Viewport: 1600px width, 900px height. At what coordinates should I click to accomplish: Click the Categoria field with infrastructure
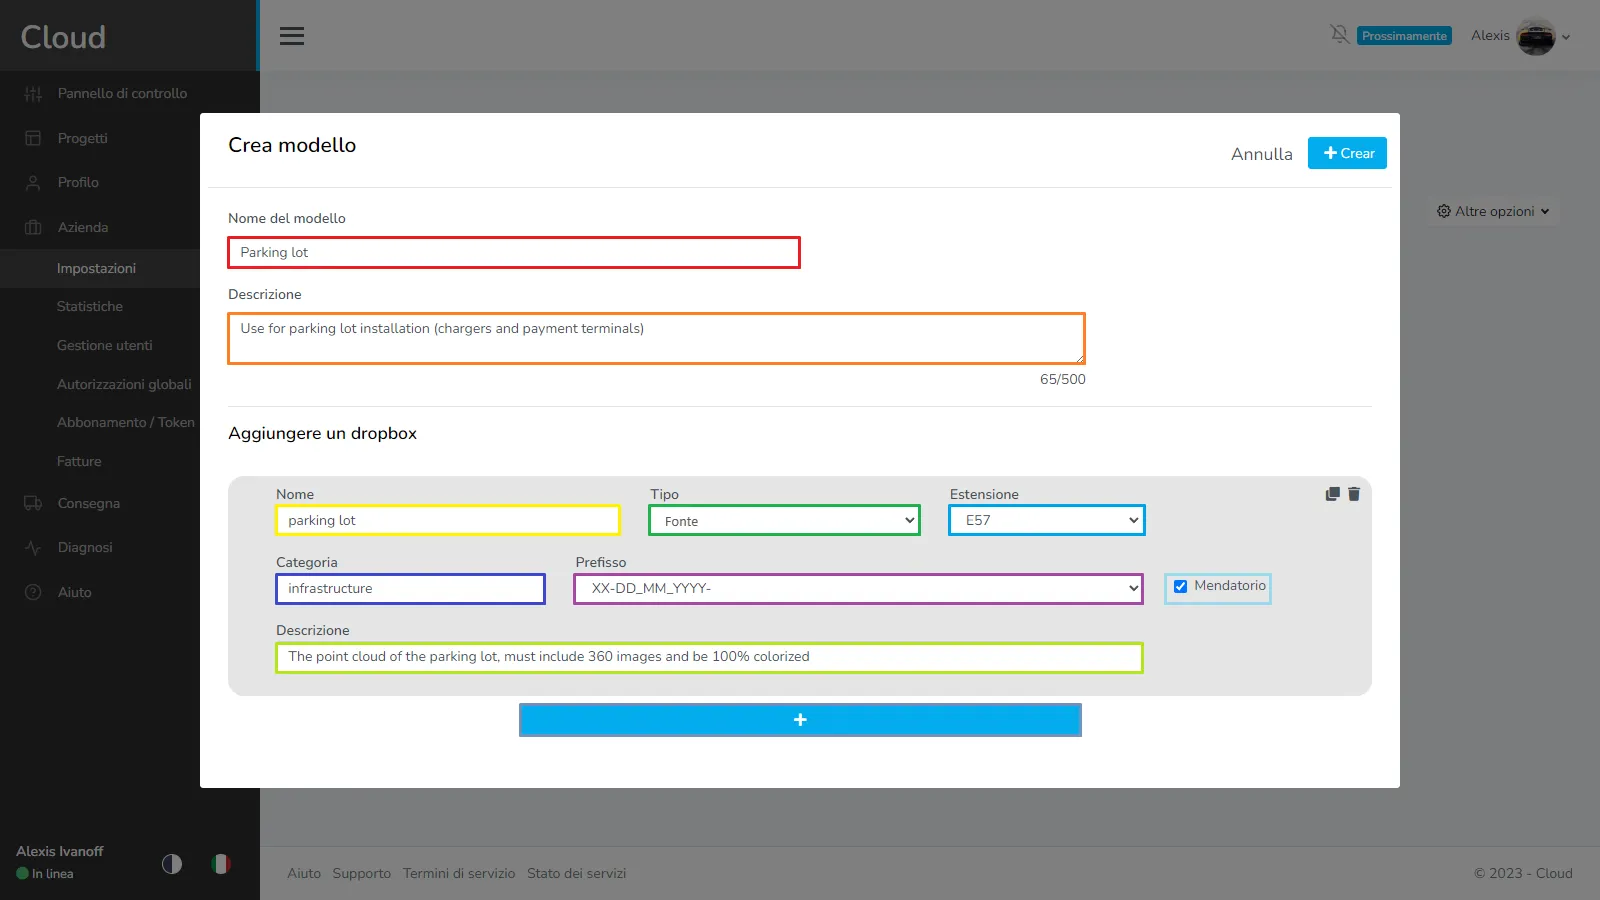pyautogui.click(x=410, y=588)
